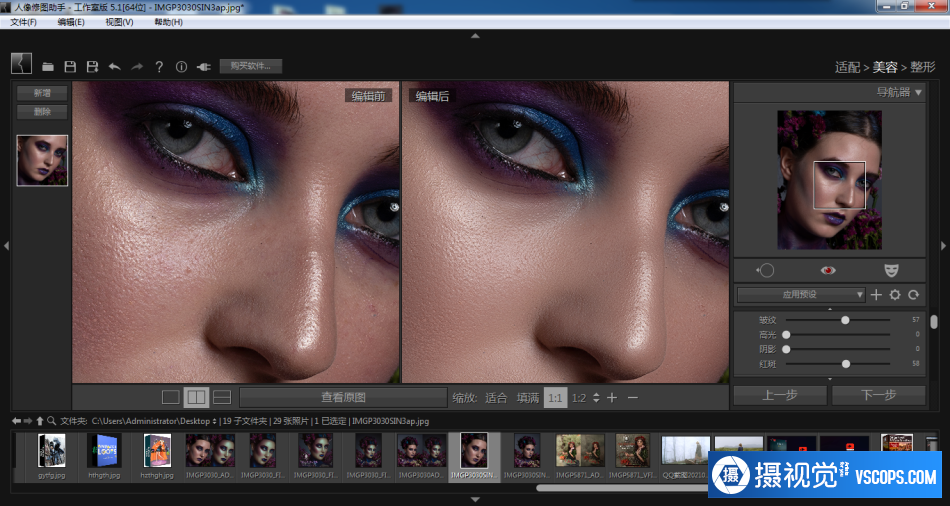
Task: Click the 上一步 button
Action: [x=780, y=396]
